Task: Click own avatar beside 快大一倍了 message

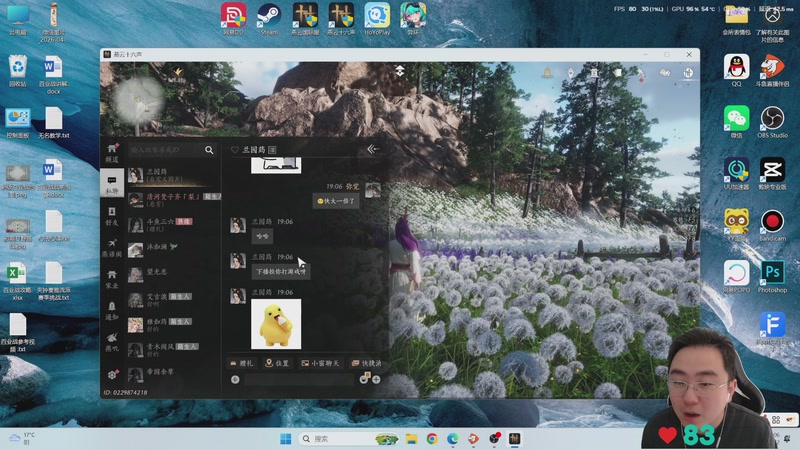Action: (372, 190)
